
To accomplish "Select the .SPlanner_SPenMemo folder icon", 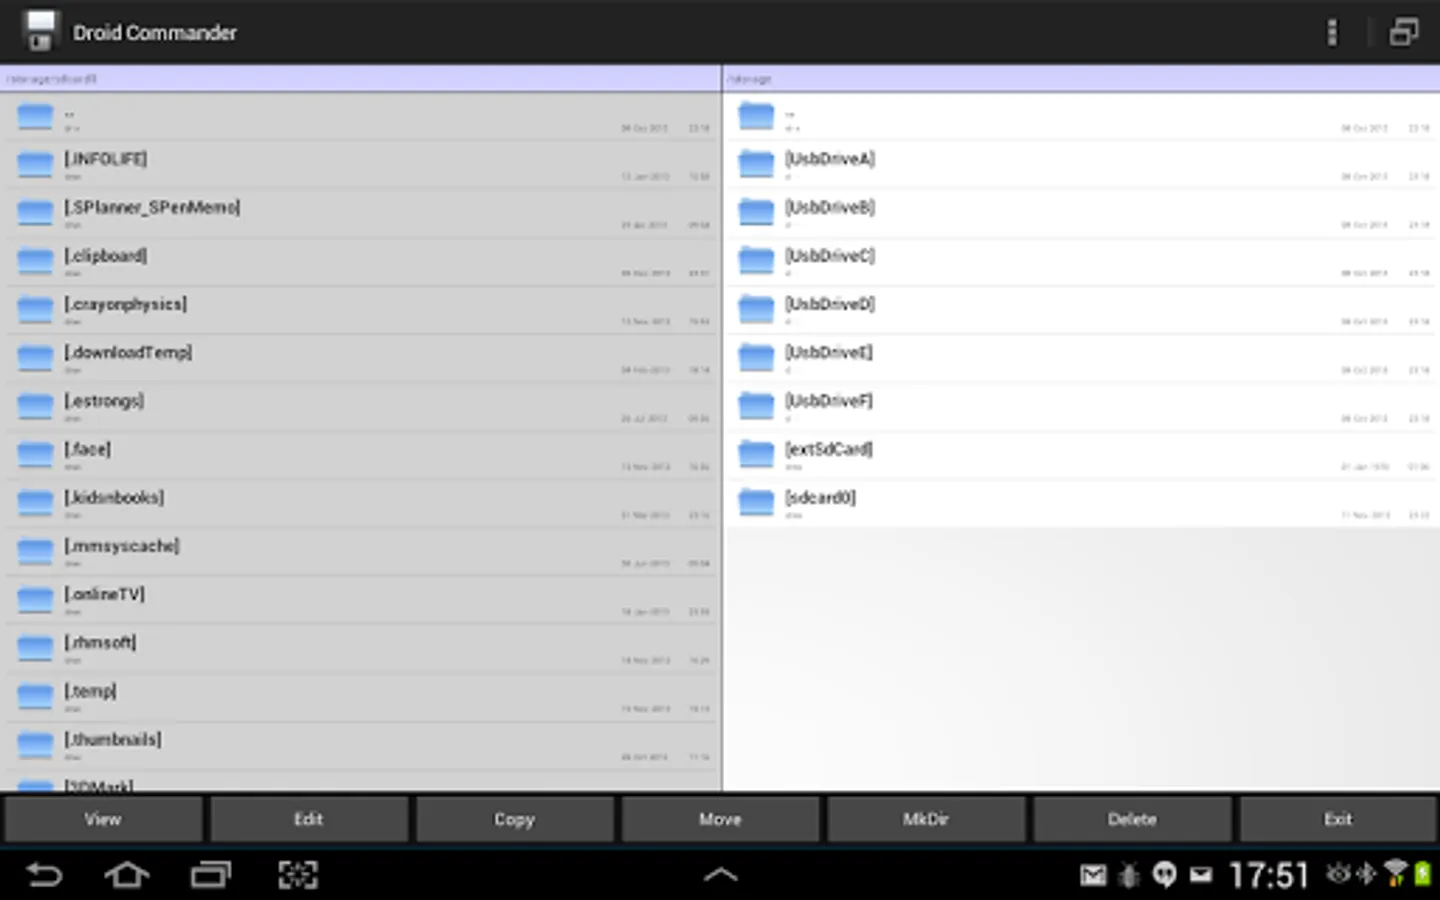I will (35, 212).
